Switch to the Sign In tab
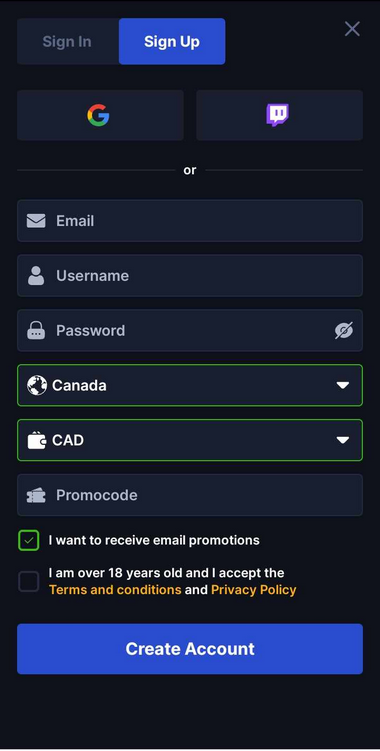This screenshot has height=751, width=380. 68,42
